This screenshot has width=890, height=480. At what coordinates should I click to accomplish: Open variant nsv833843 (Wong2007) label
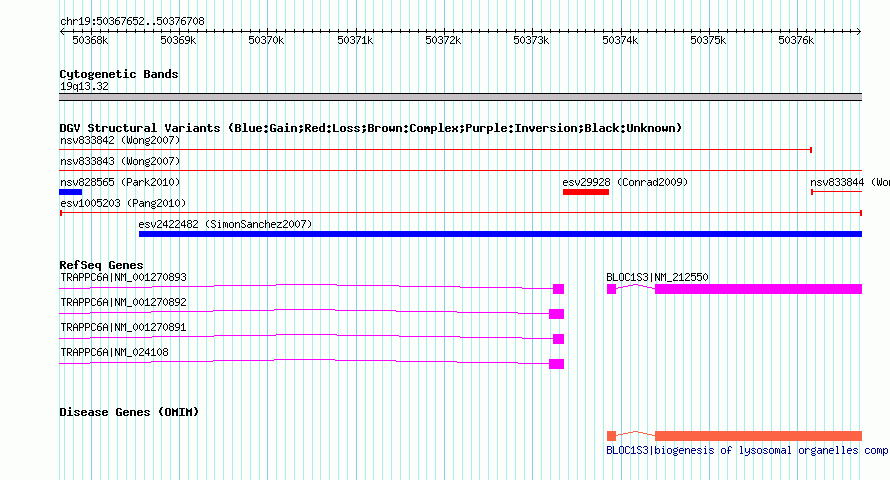click(120, 161)
